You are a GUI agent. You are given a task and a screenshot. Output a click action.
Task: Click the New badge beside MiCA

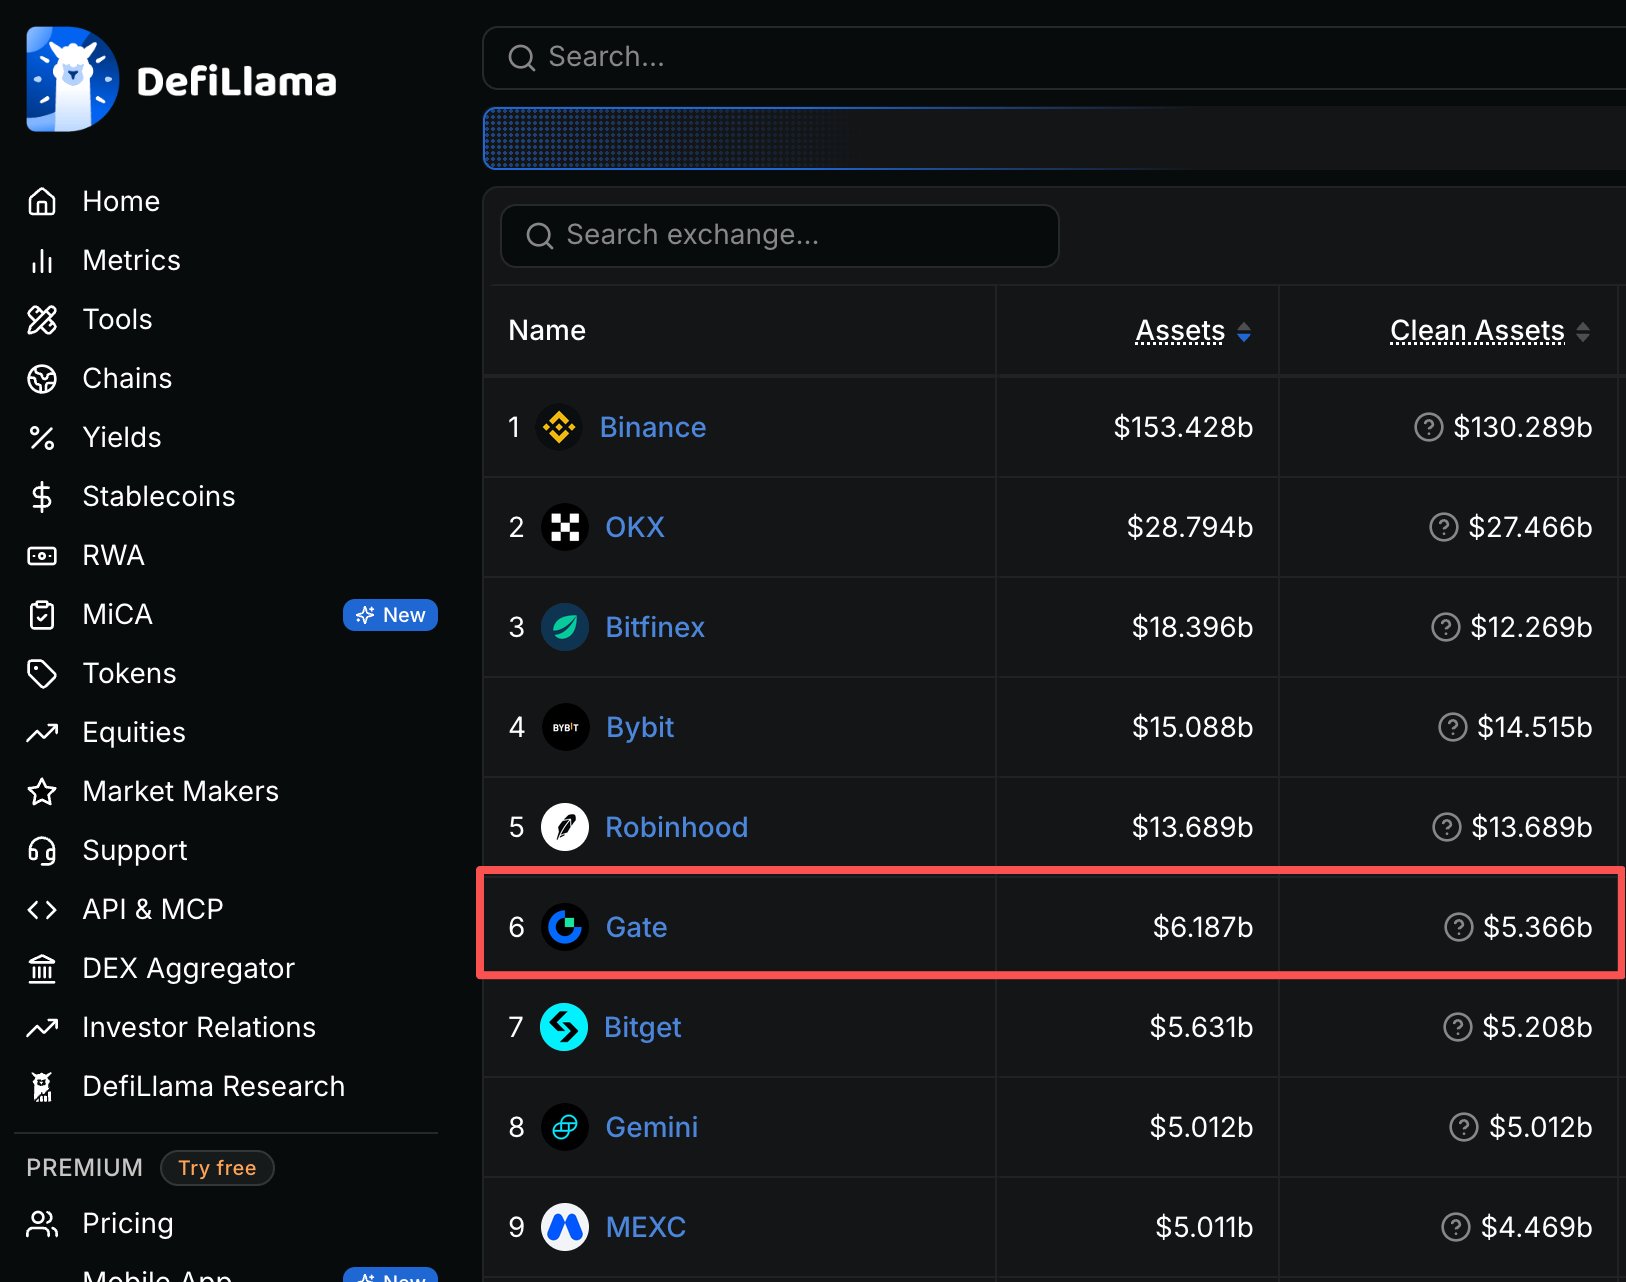pos(390,615)
